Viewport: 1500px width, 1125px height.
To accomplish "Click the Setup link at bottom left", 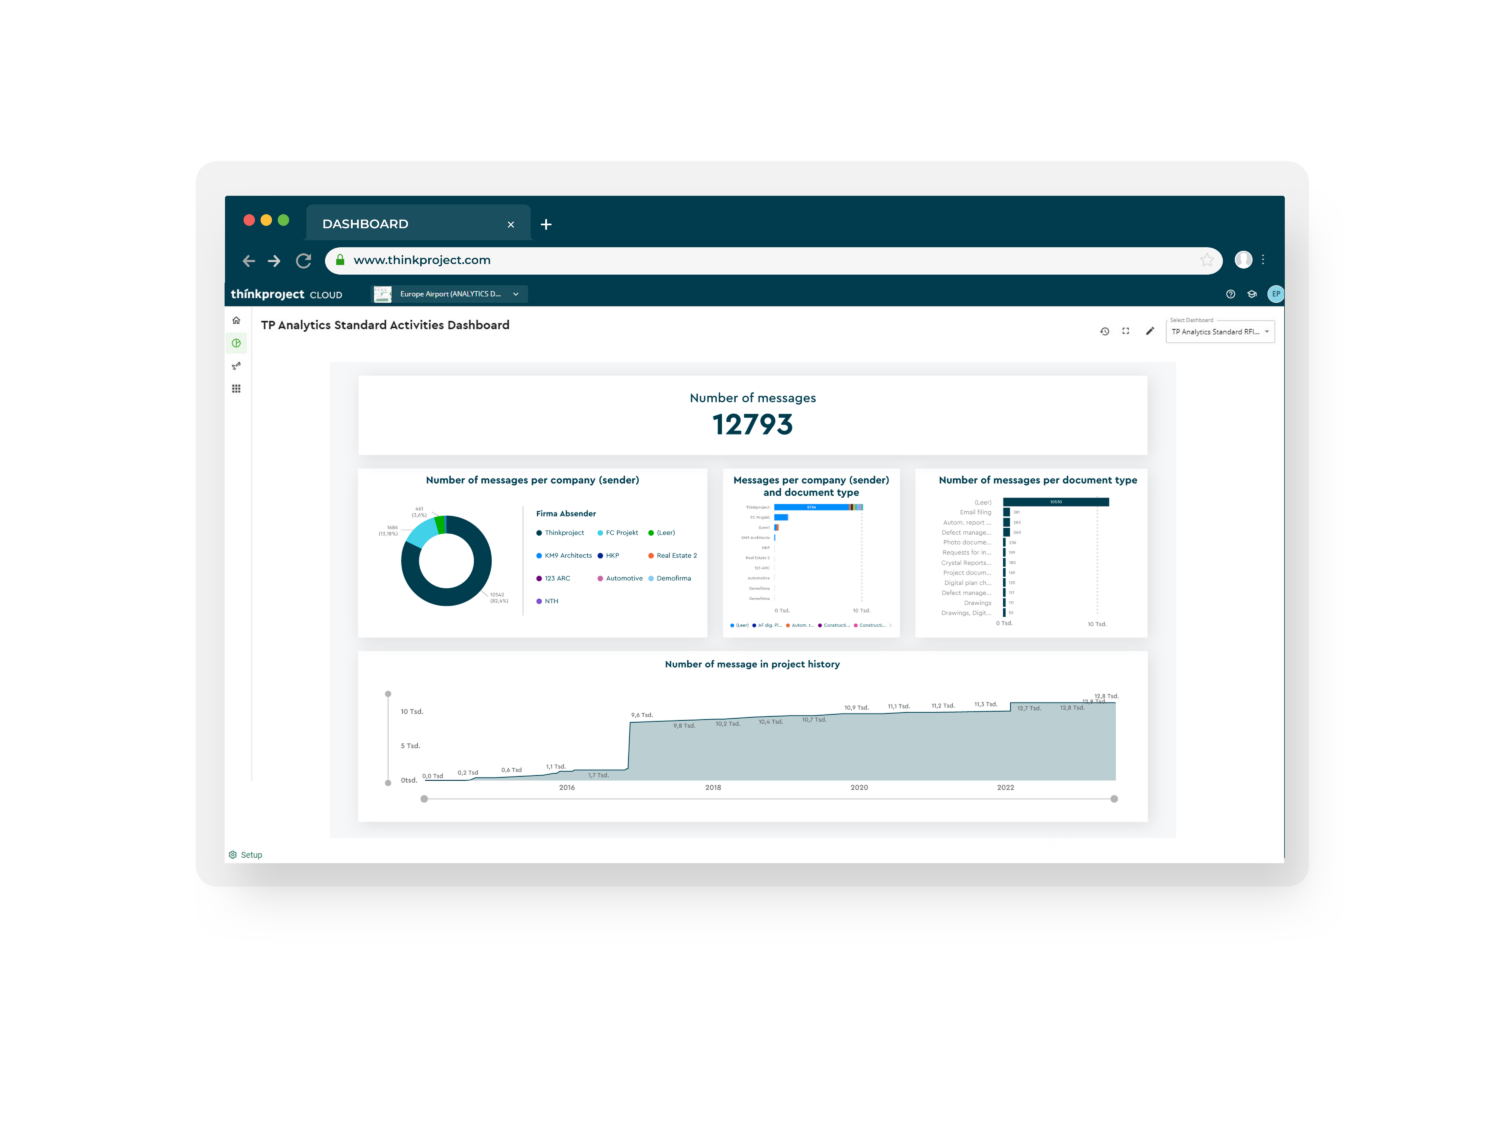I will (x=250, y=855).
